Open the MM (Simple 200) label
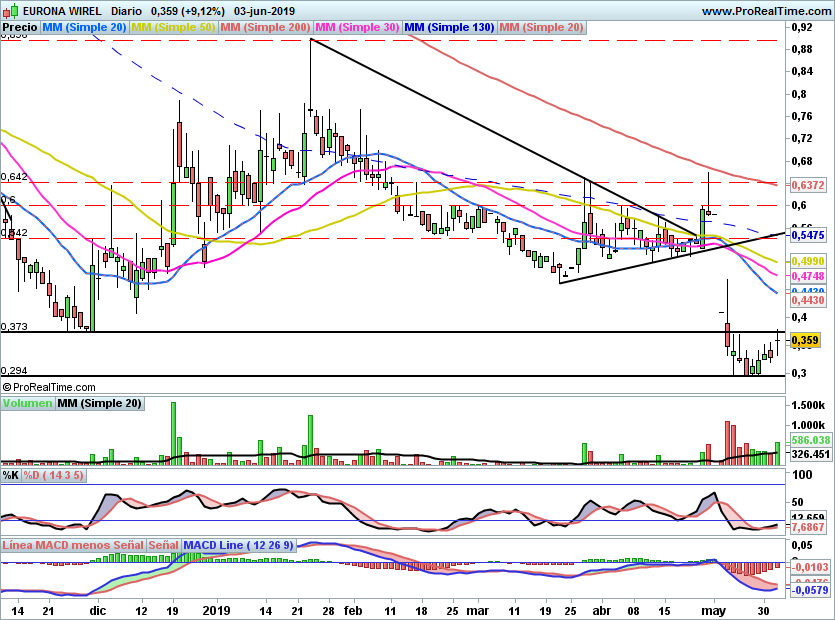The width and height of the screenshot is (835, 620). coord(266,27)
